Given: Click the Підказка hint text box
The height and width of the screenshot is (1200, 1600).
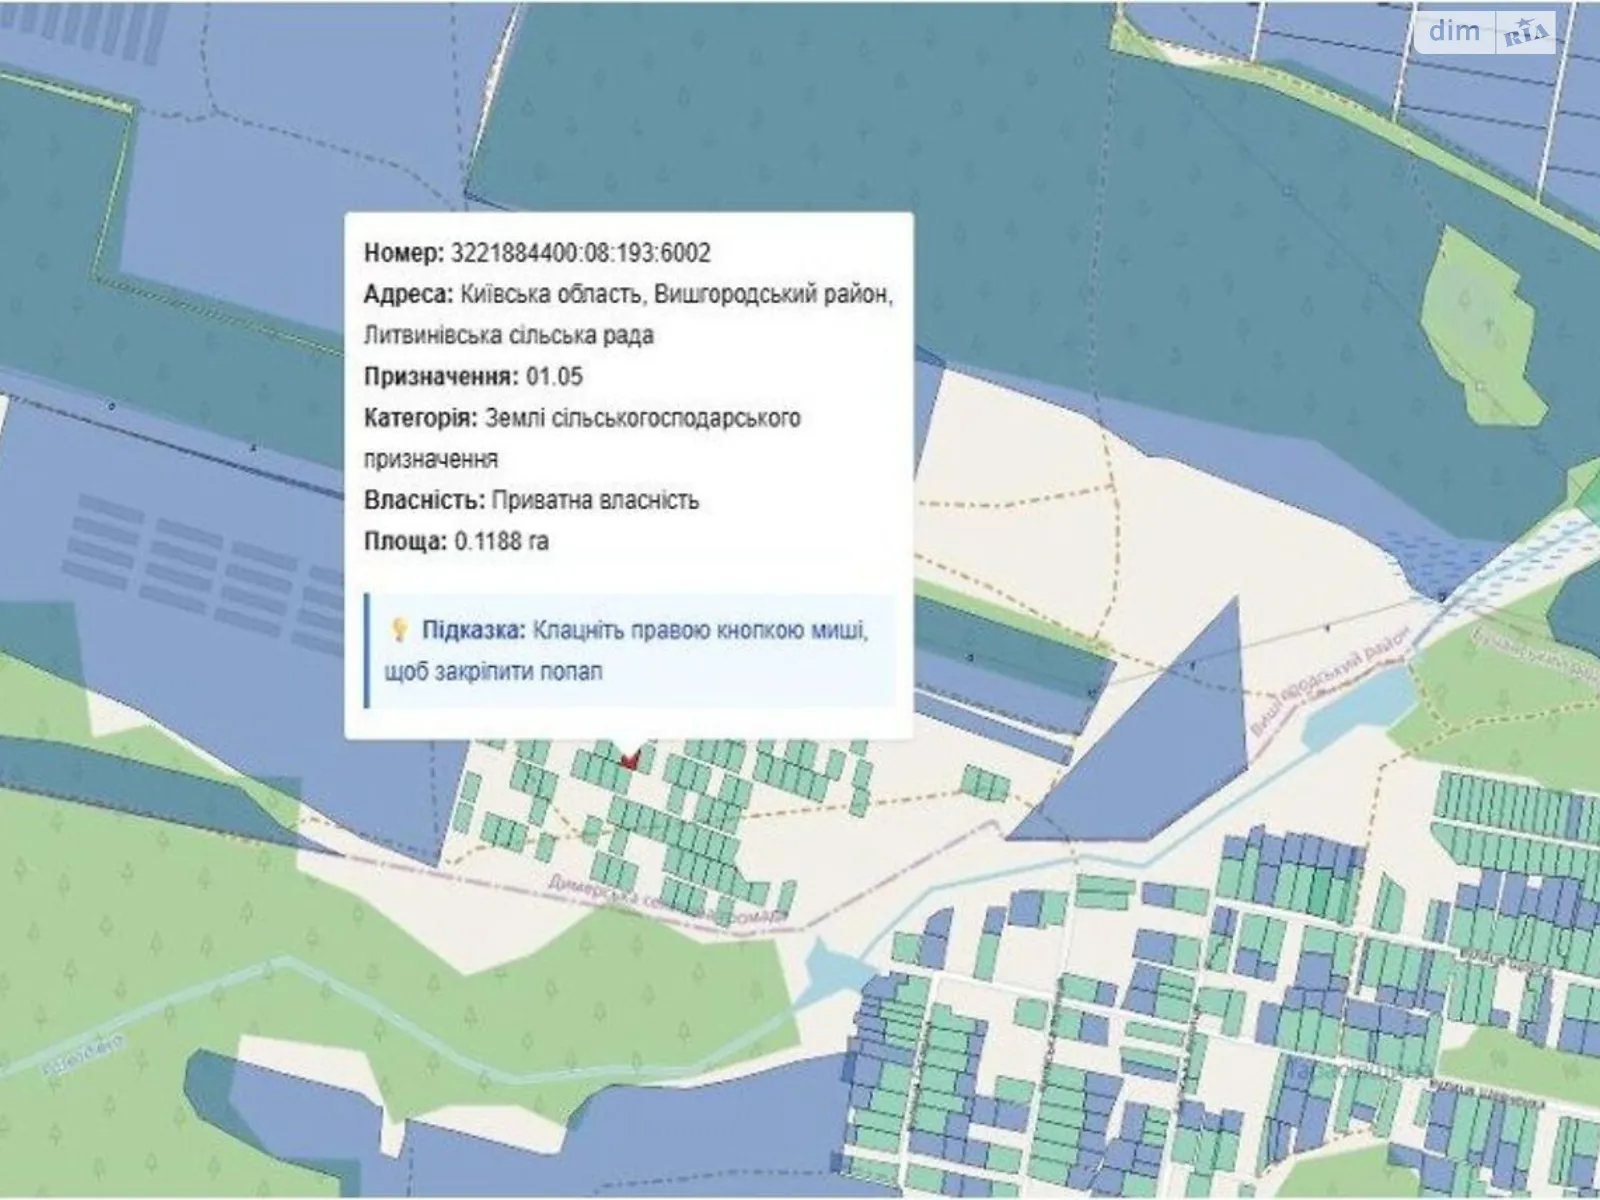Looking at the screenshot, I should [630, 651].
